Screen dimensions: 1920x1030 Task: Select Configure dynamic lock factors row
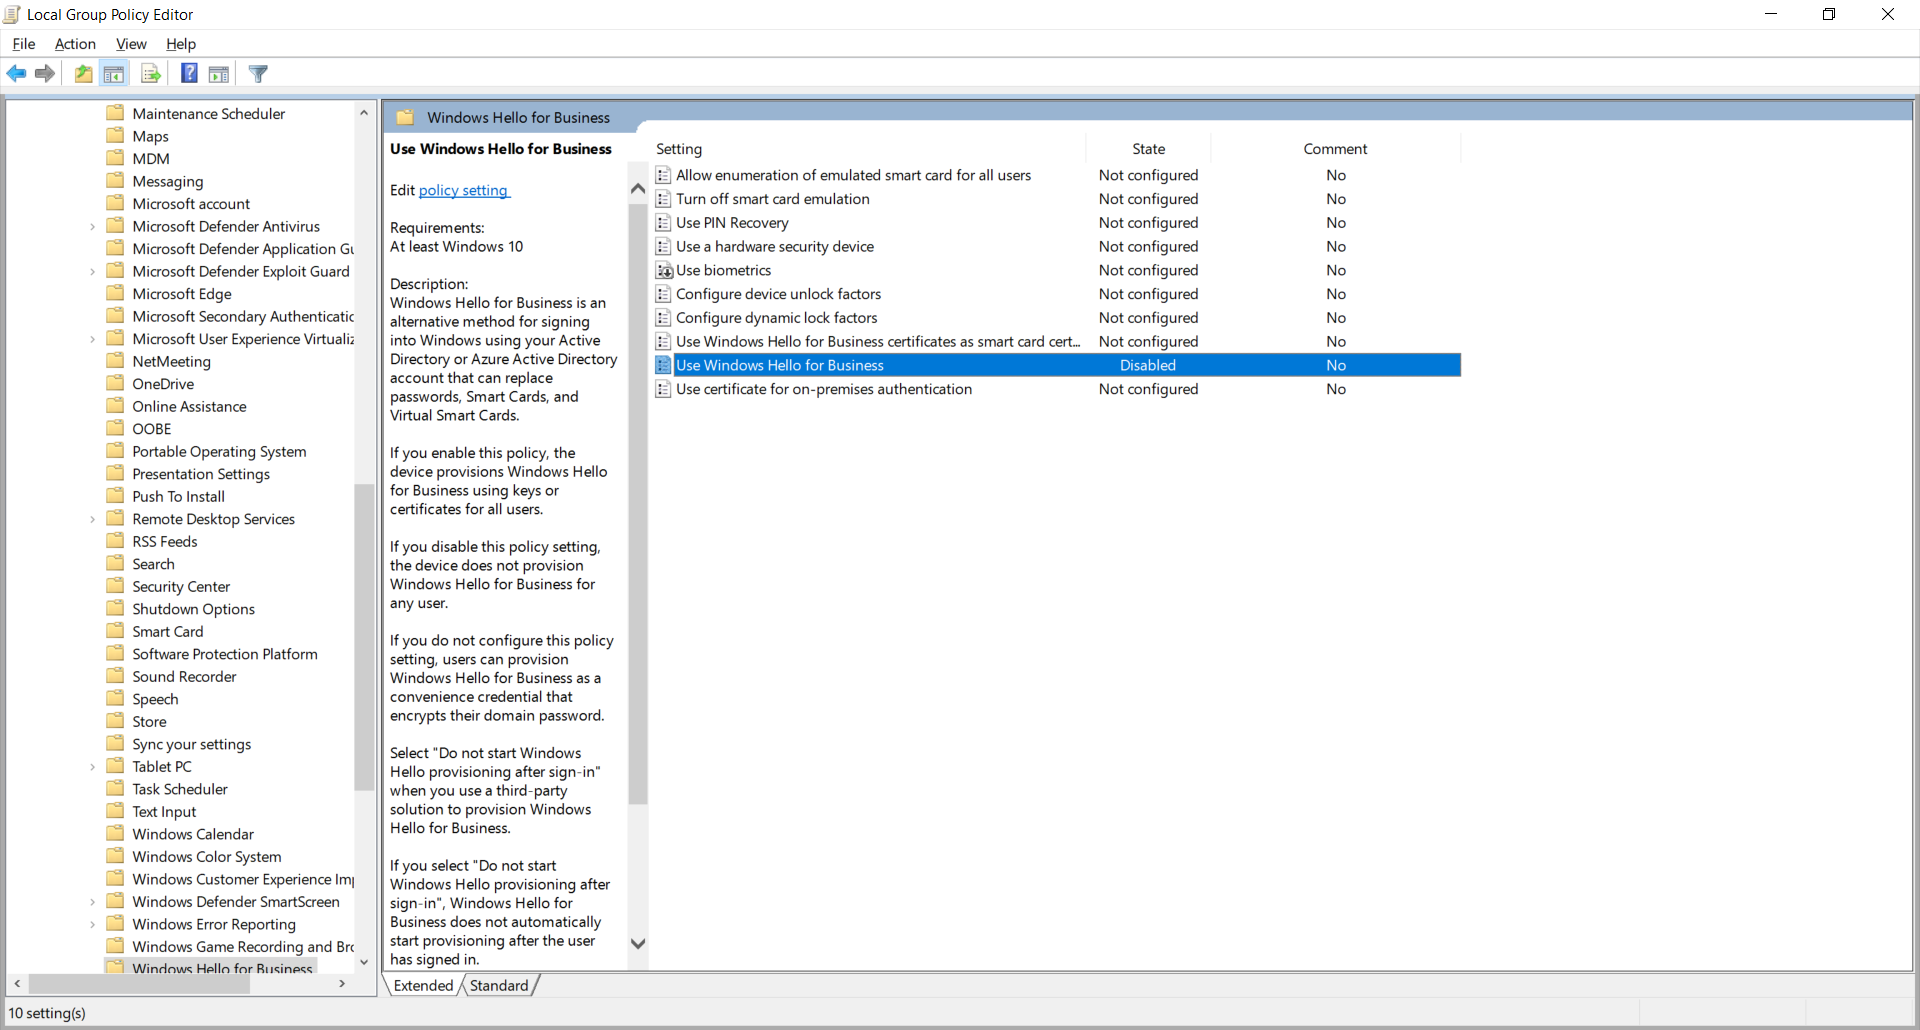pyautogui.click(x=1057, y=318)
